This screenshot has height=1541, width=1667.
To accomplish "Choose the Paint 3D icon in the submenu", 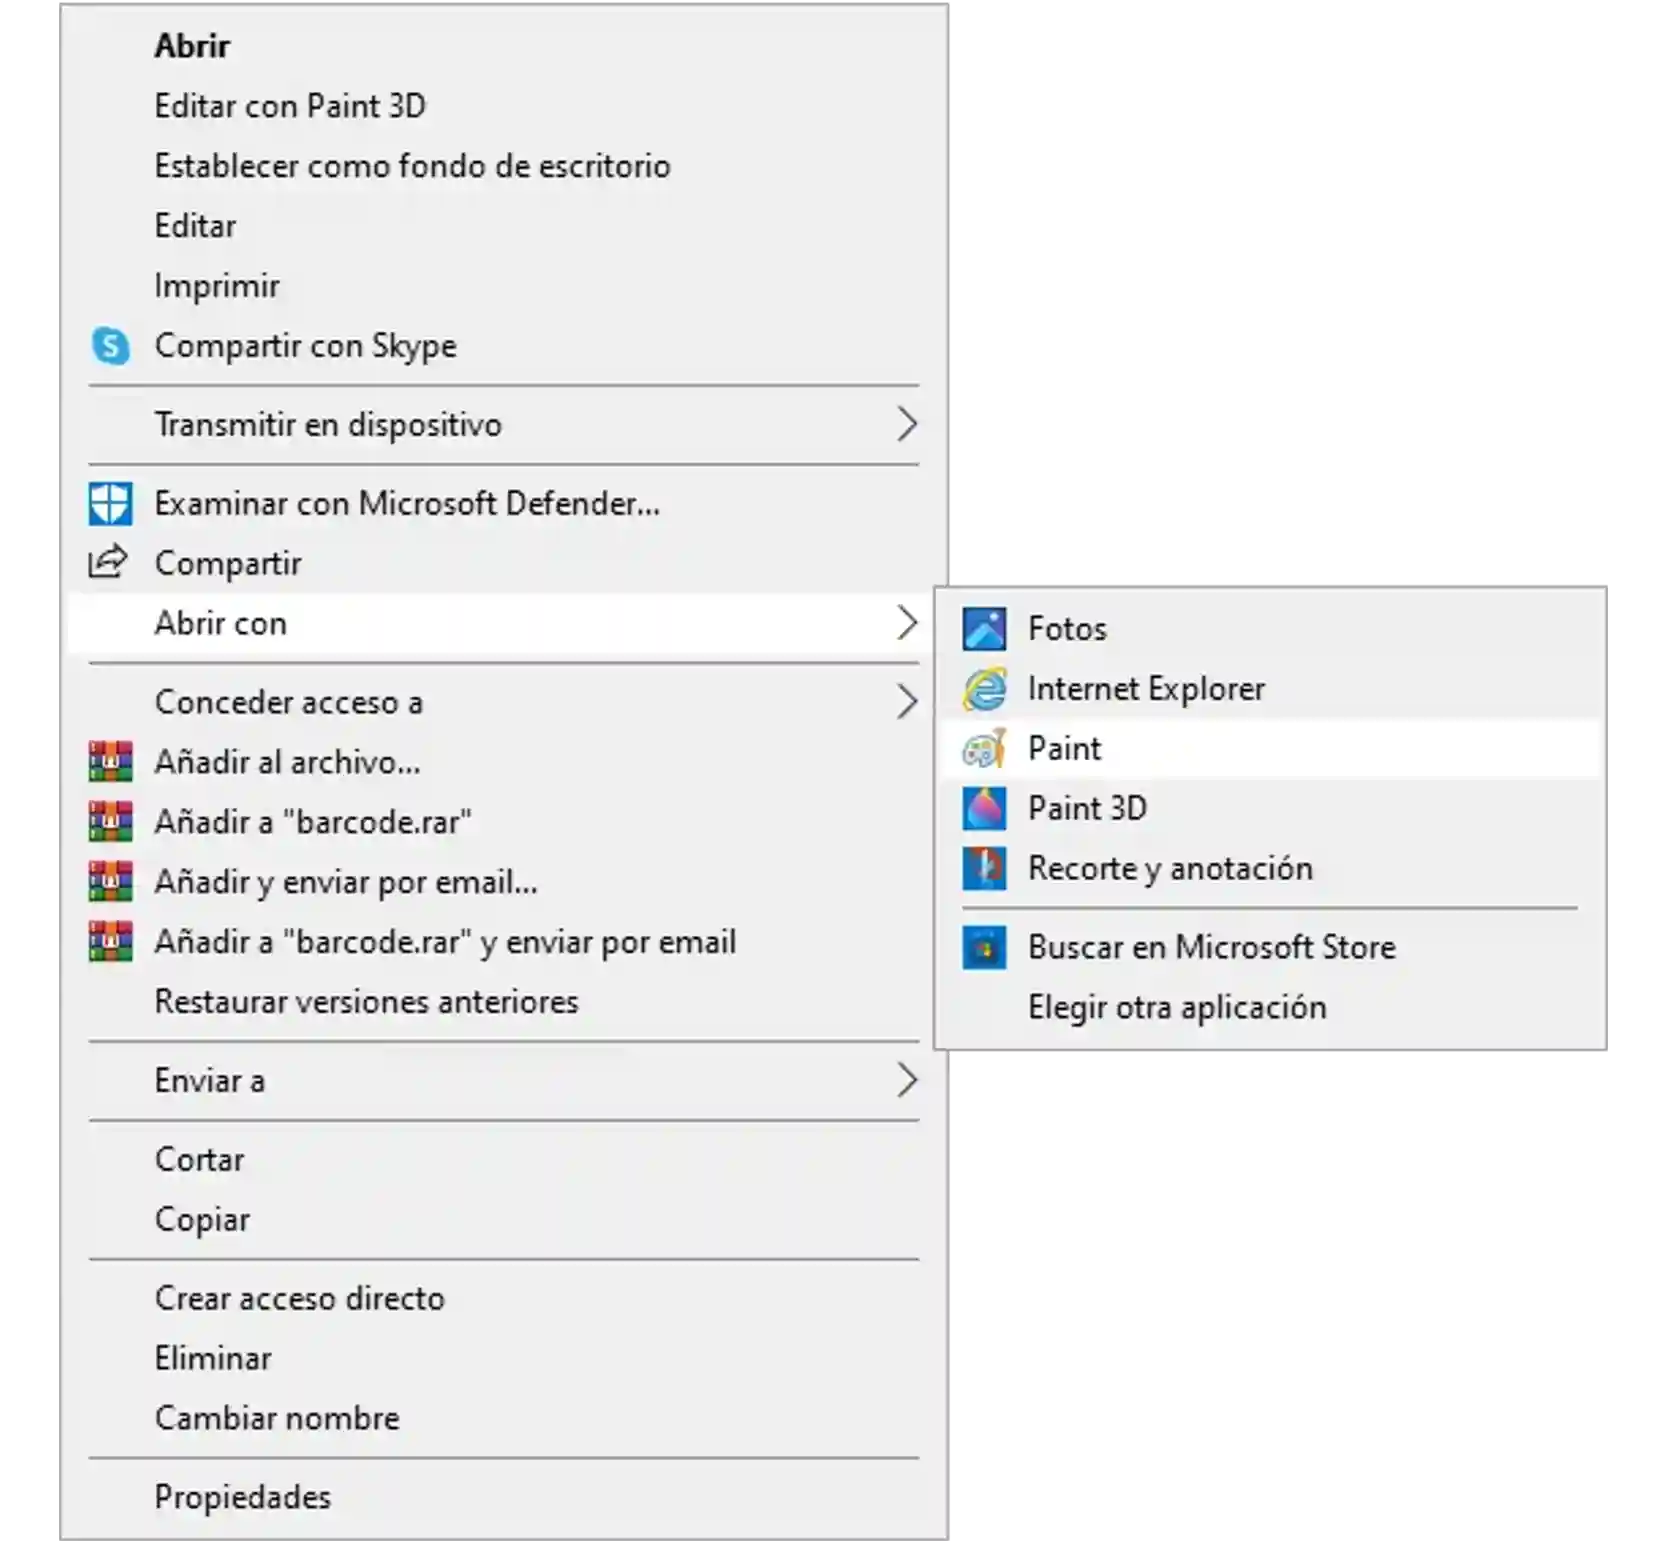I will tap(984, 808).
